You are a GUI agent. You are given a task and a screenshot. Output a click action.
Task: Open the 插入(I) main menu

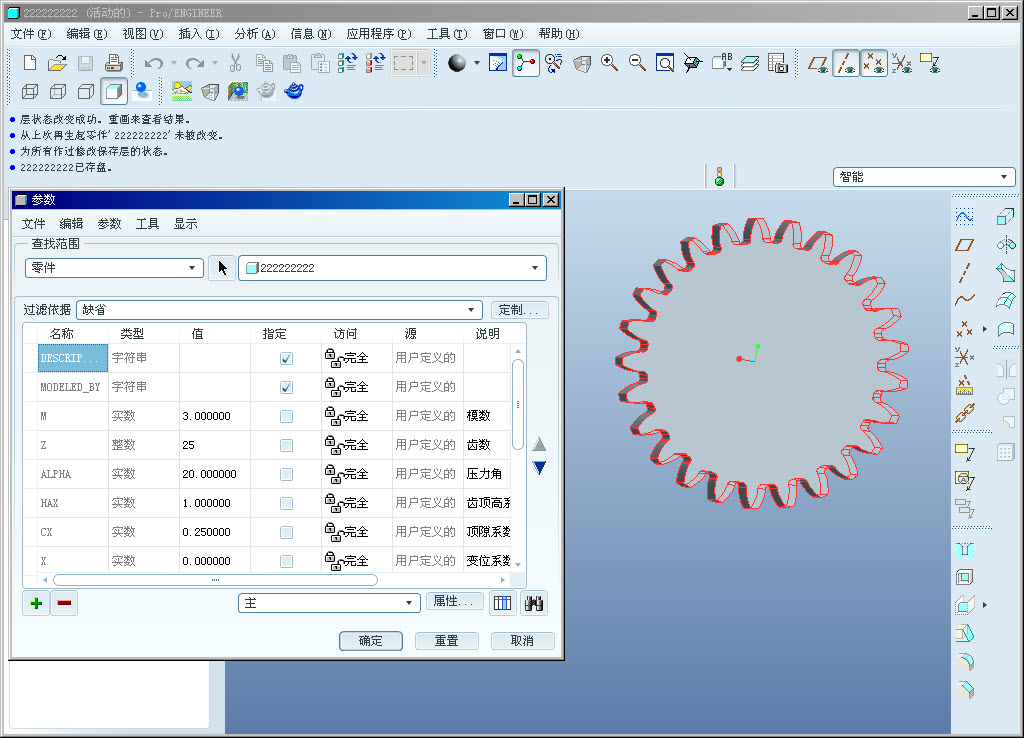(199, 34)
